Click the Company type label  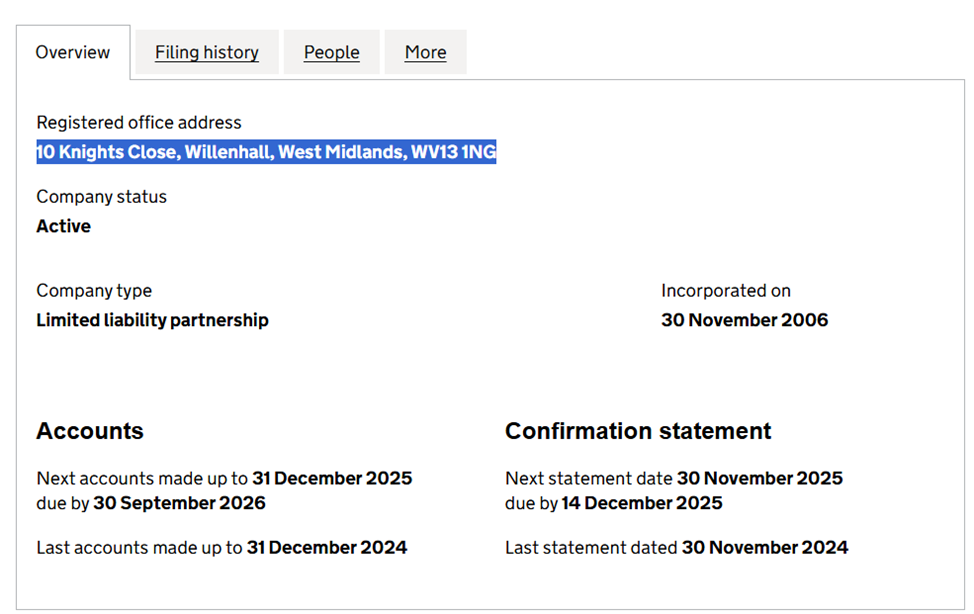pyautogui.click(x=94, y=290)
